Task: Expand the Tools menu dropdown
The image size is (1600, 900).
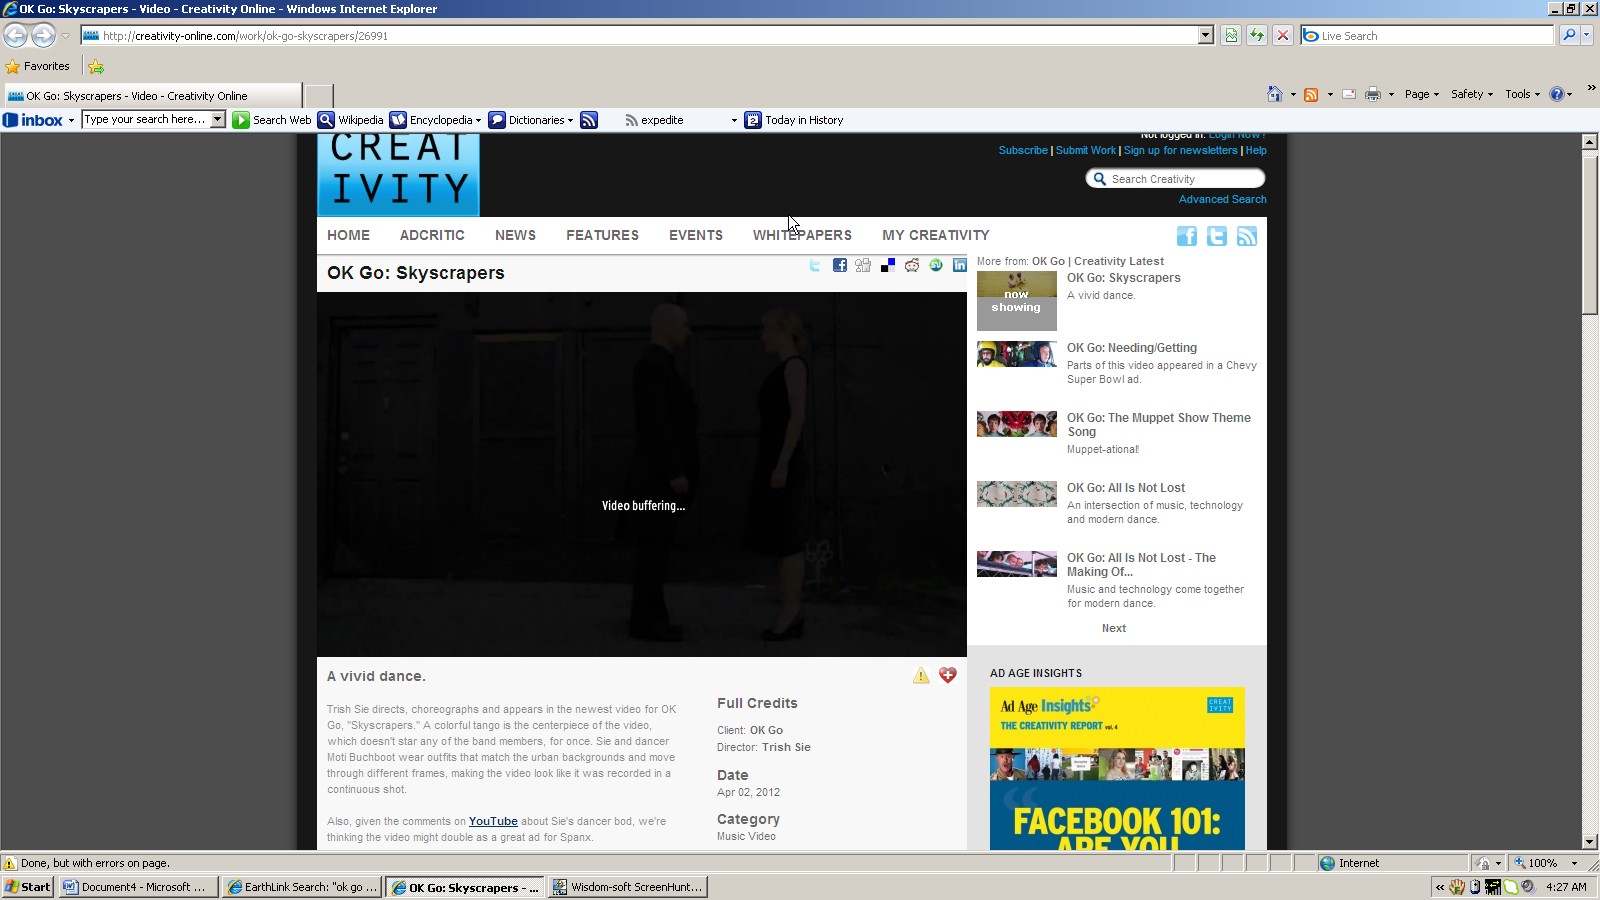Action: (1522, 94)
